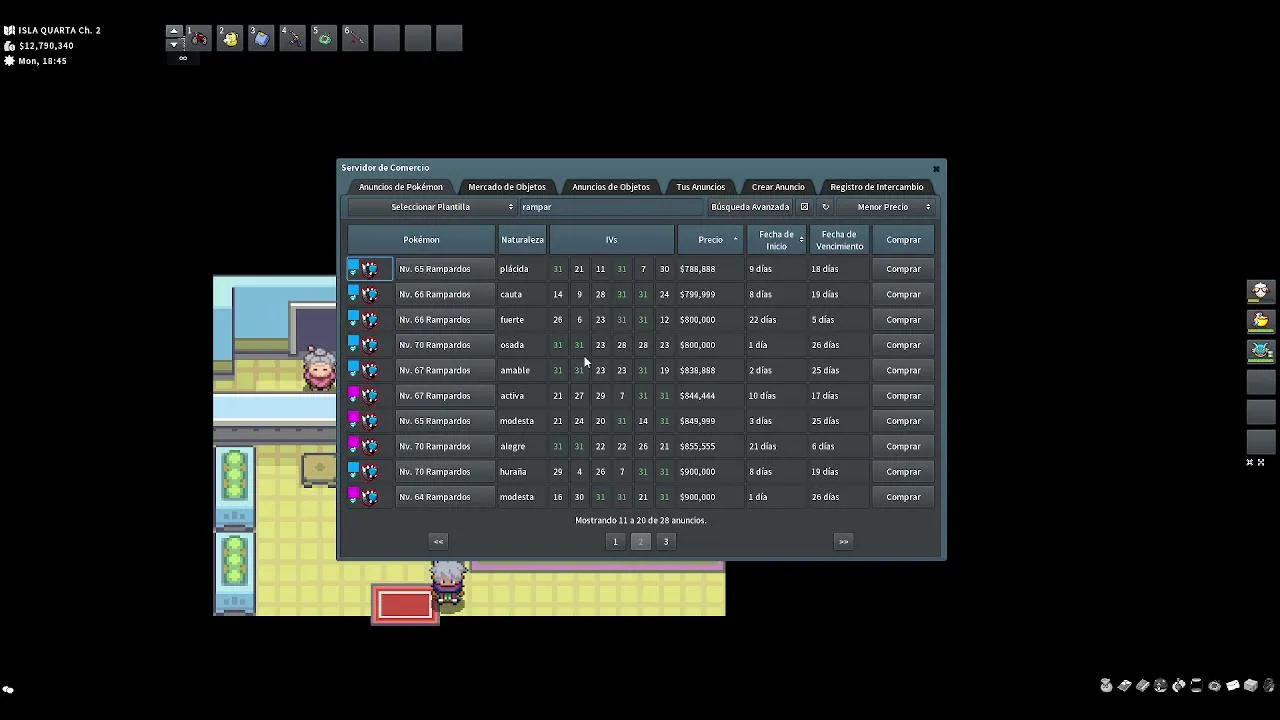Sort by Fecha de Vencimiento column
This screenshot has width=1280, height=720.
[x=840, y=240]
